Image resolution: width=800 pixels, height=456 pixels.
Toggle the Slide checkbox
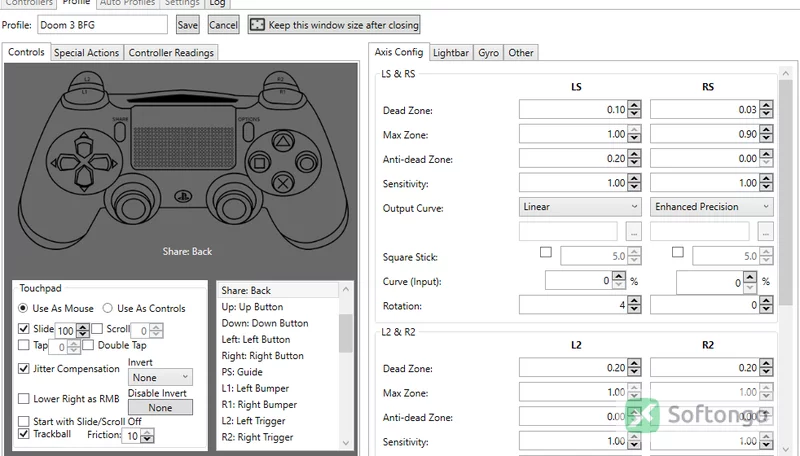pyautogui.click(x=23, y=328)
